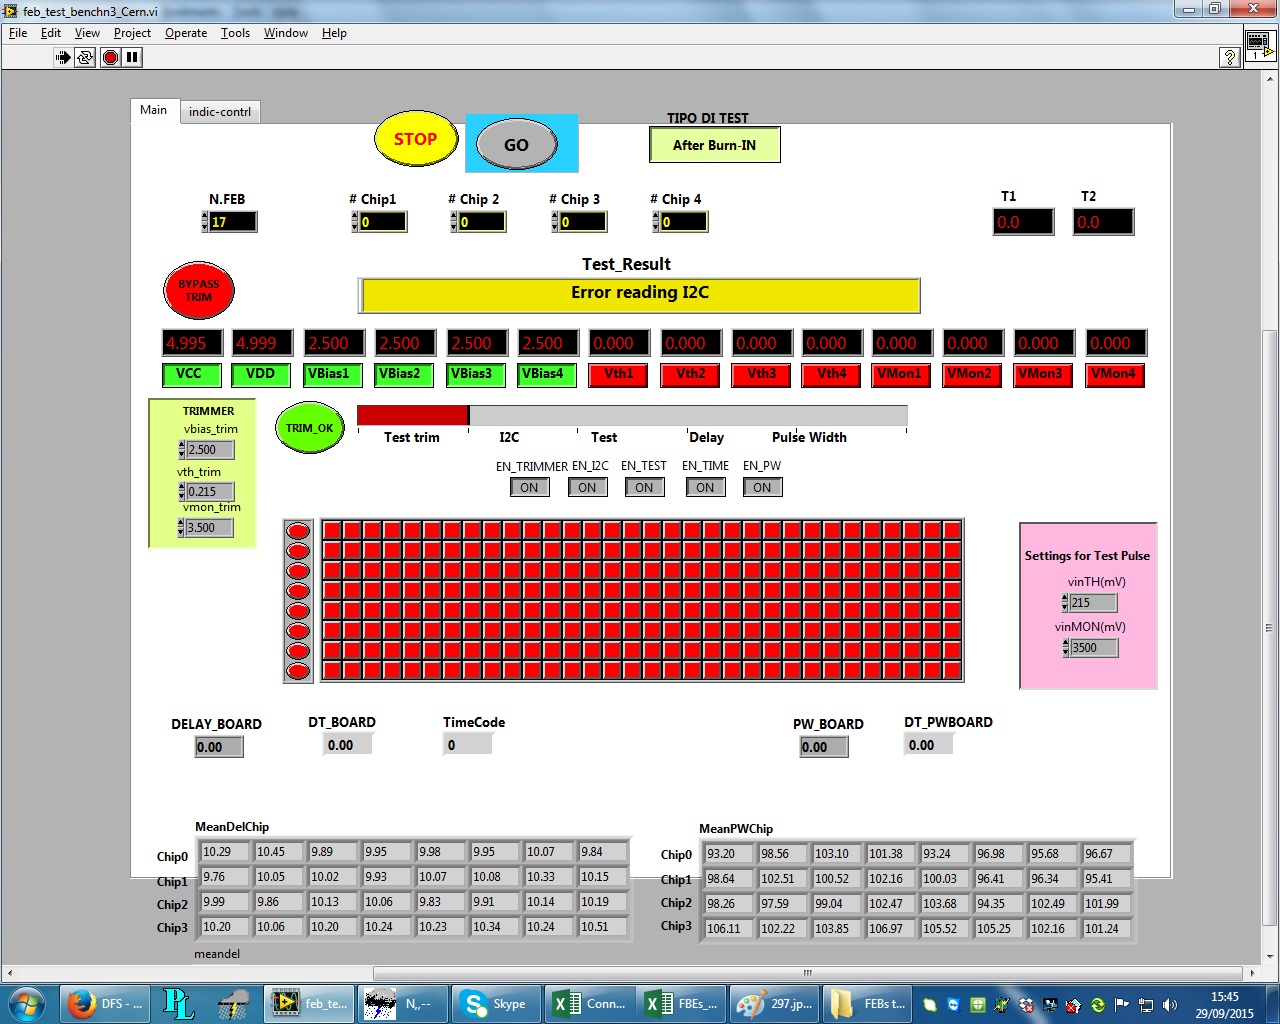Image resolution: width=1280 pixels, height=1024 pixels.
Task: Click the Run arrow toolbar icon
Action: point(63,58)
